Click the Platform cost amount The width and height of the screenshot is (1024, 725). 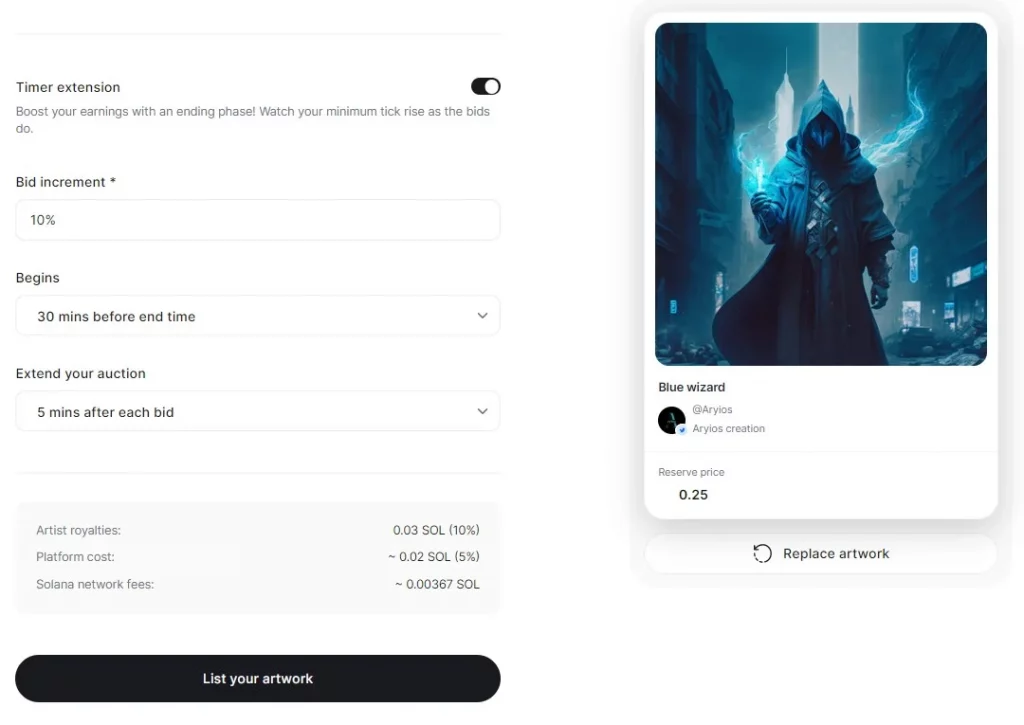434,556
